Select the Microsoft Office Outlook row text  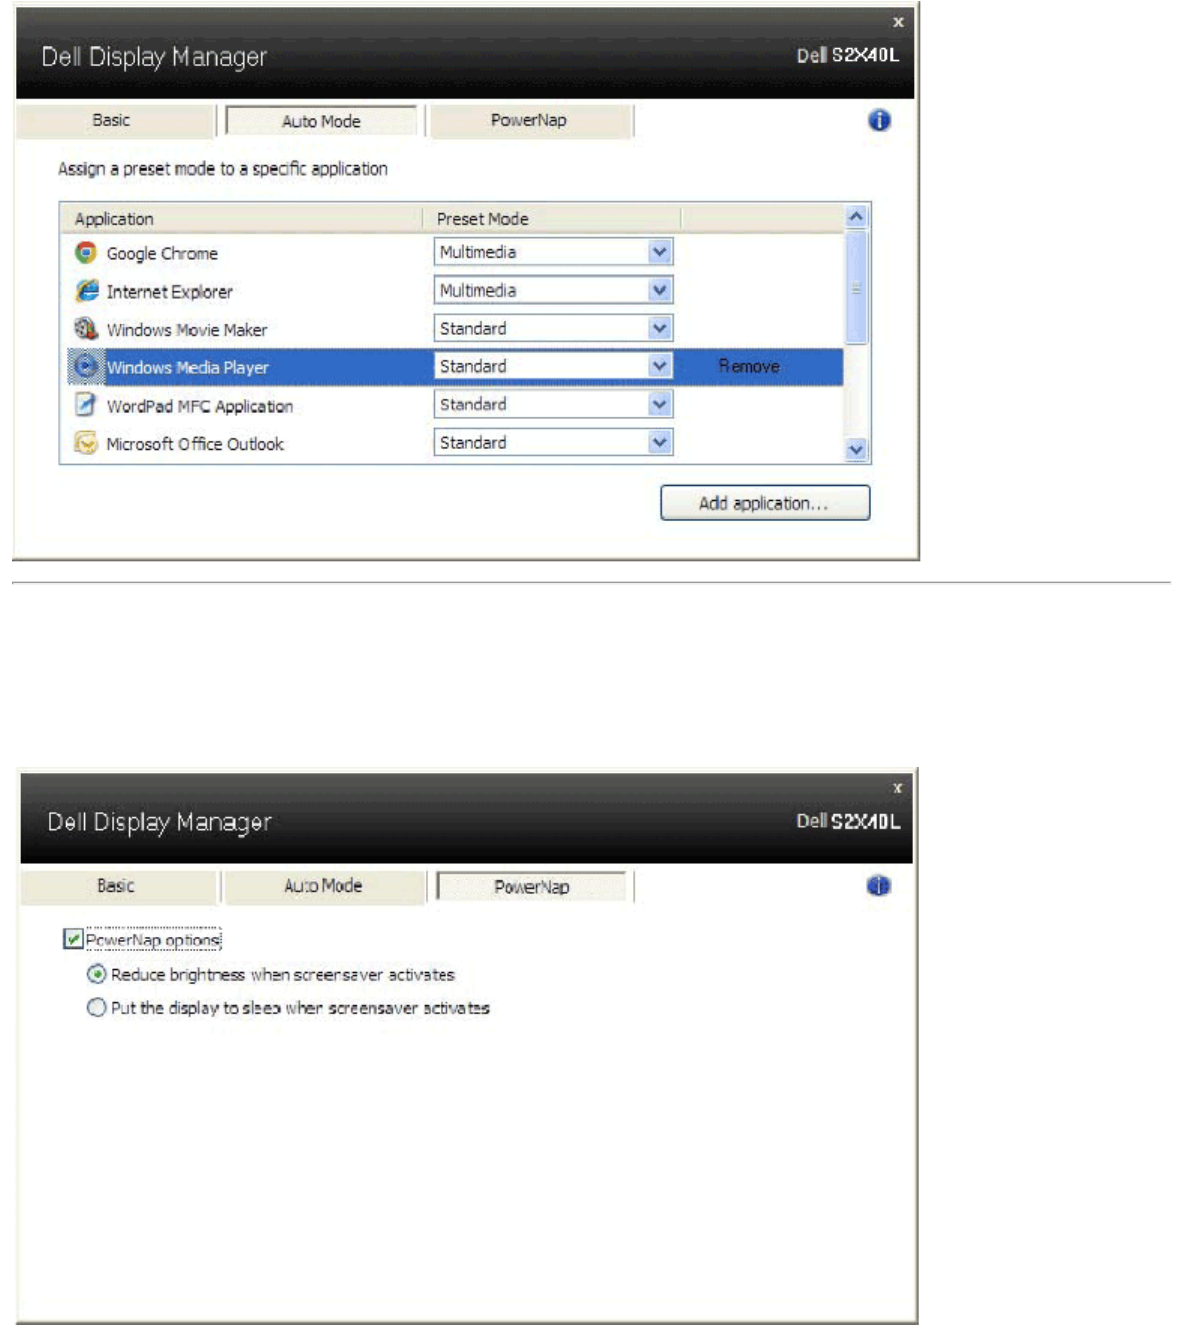coord(195,444)
